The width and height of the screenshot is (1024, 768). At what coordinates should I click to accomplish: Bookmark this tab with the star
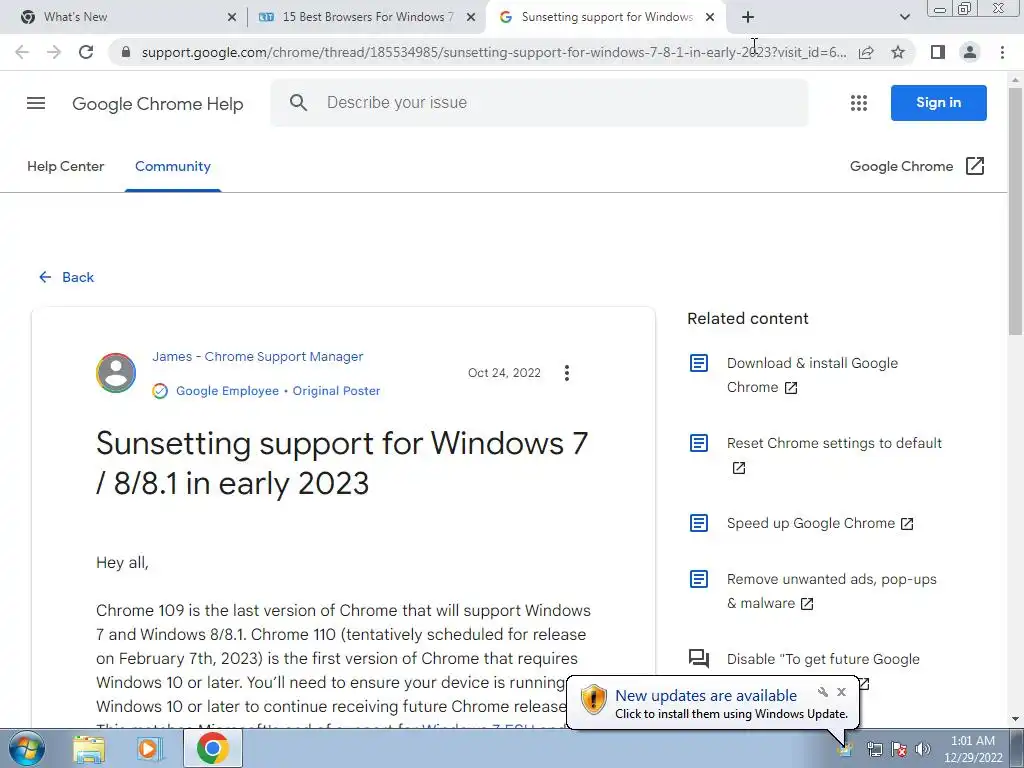tap(898, 52)
